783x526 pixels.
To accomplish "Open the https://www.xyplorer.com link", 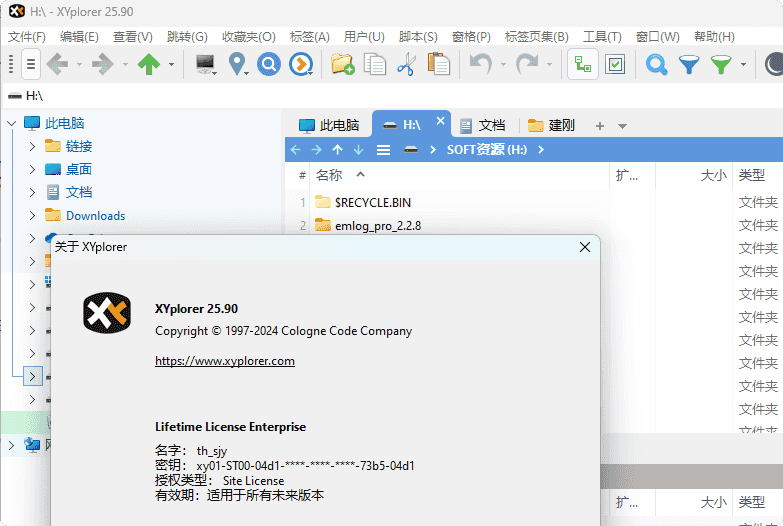I will 225,361.
